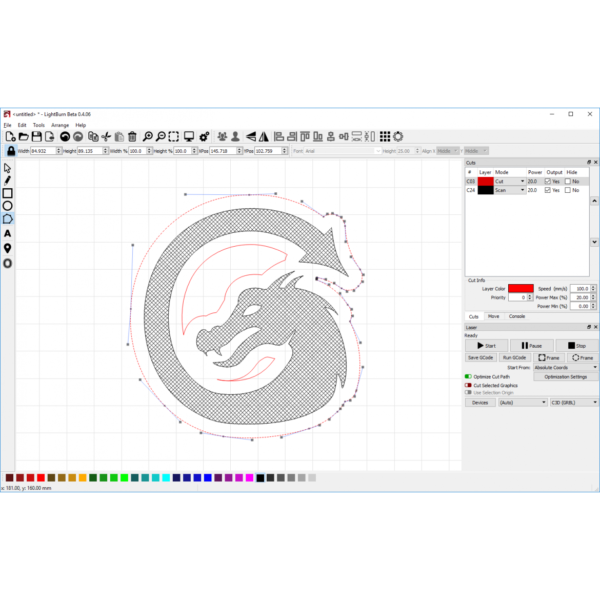600x600 pixels.
Task: Choose the text tool
Action: 8,233
